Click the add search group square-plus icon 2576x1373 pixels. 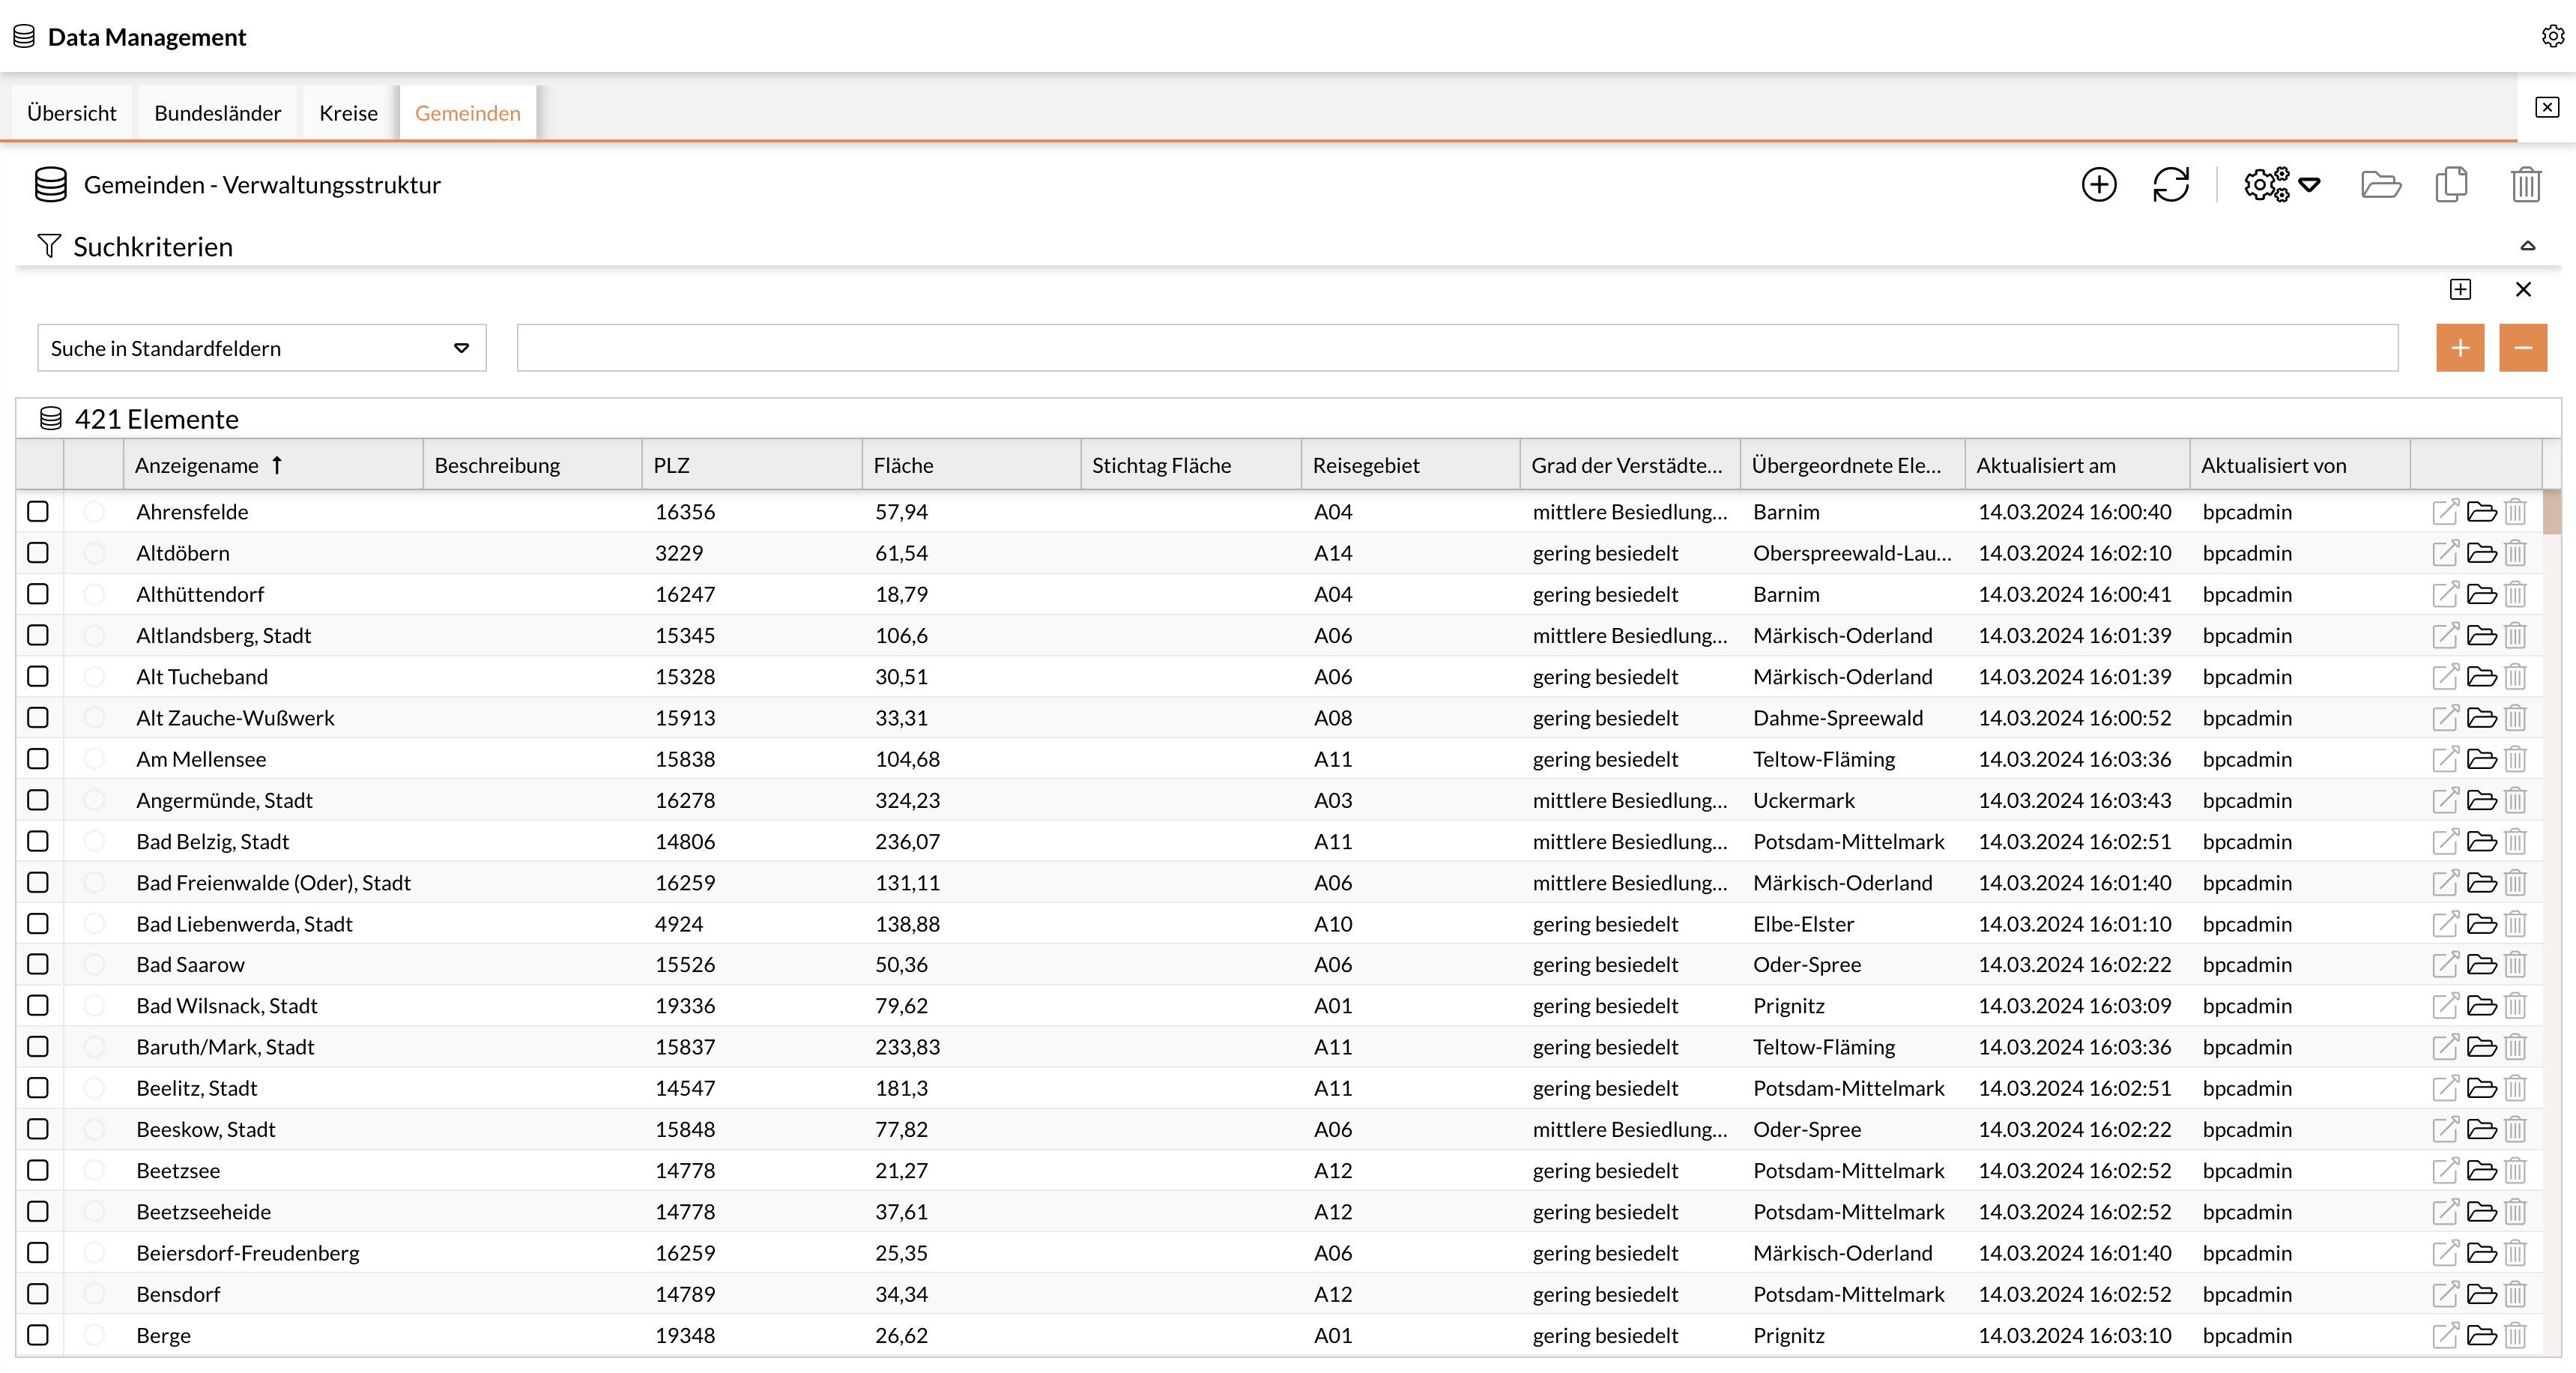[2460, 290]
